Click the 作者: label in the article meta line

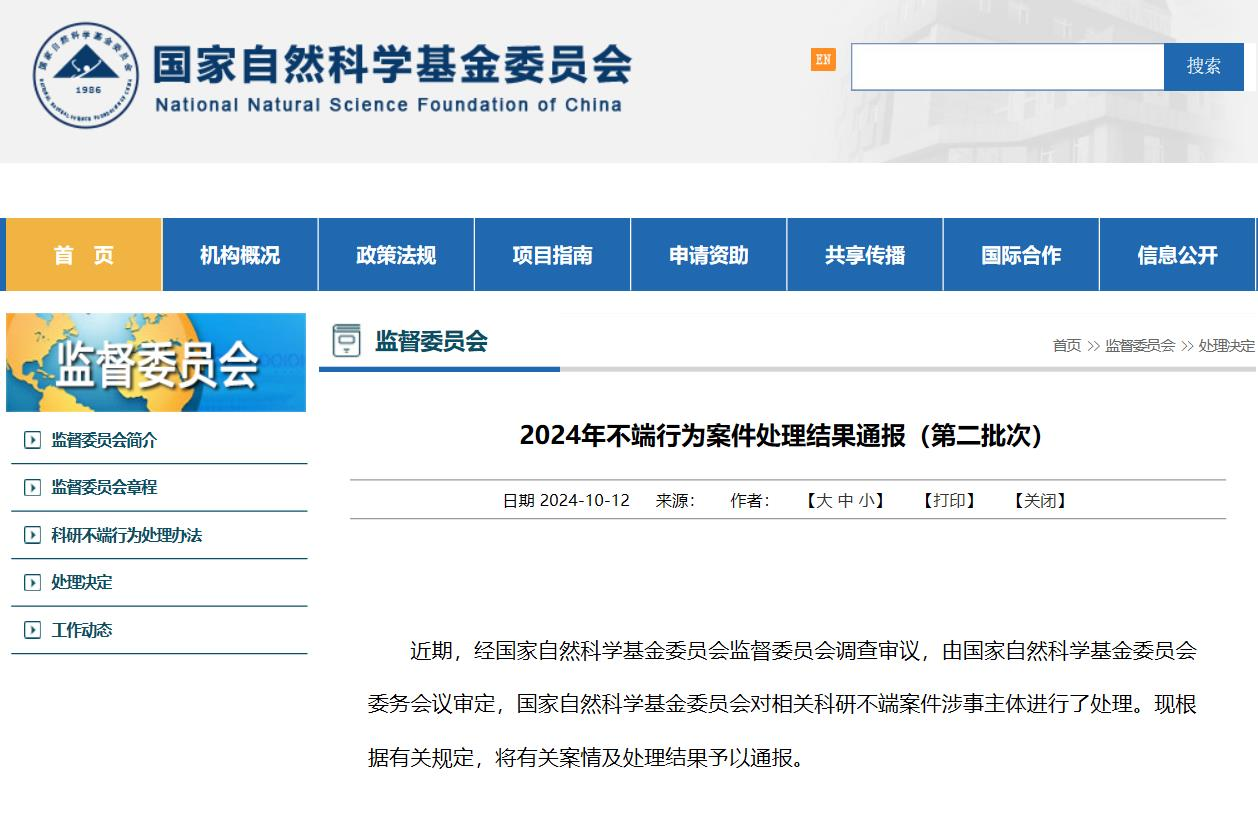tap(750, 500)
